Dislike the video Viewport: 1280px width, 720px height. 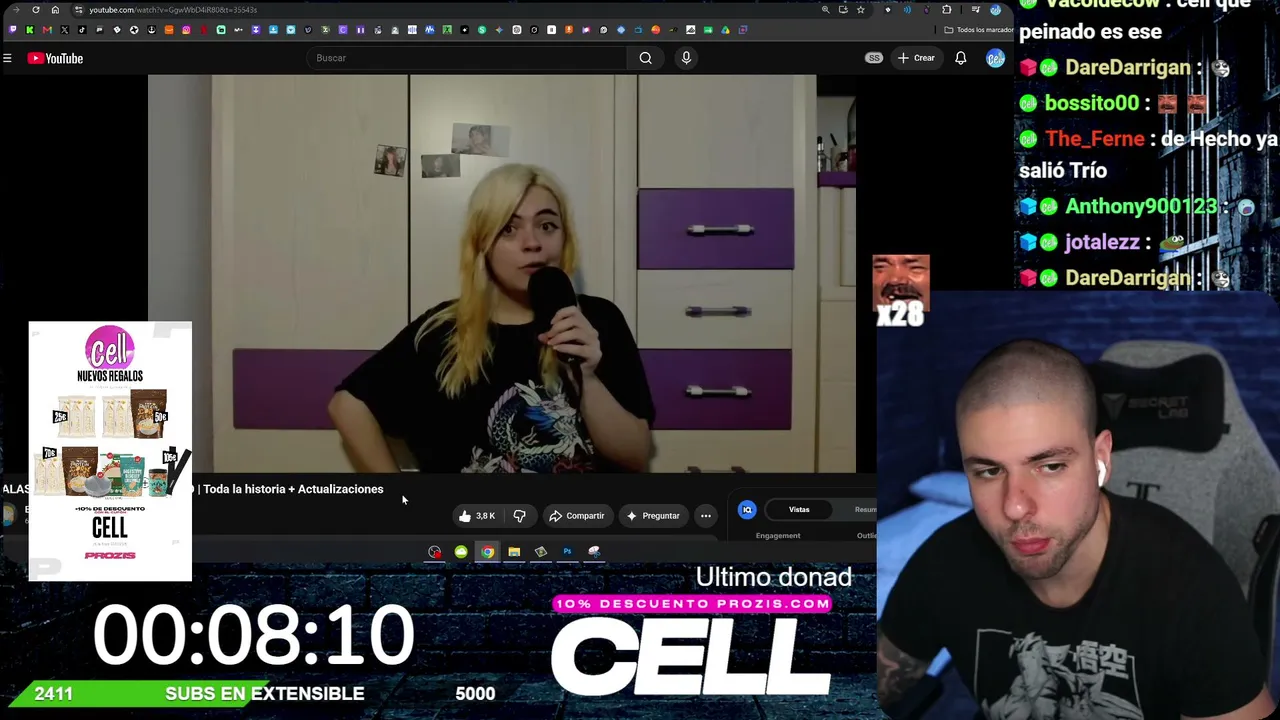(520, 516)
